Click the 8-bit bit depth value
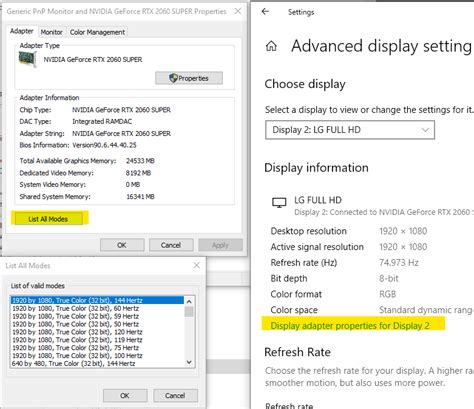This screenshot has height=409, width=474. (x=389, y=278)
